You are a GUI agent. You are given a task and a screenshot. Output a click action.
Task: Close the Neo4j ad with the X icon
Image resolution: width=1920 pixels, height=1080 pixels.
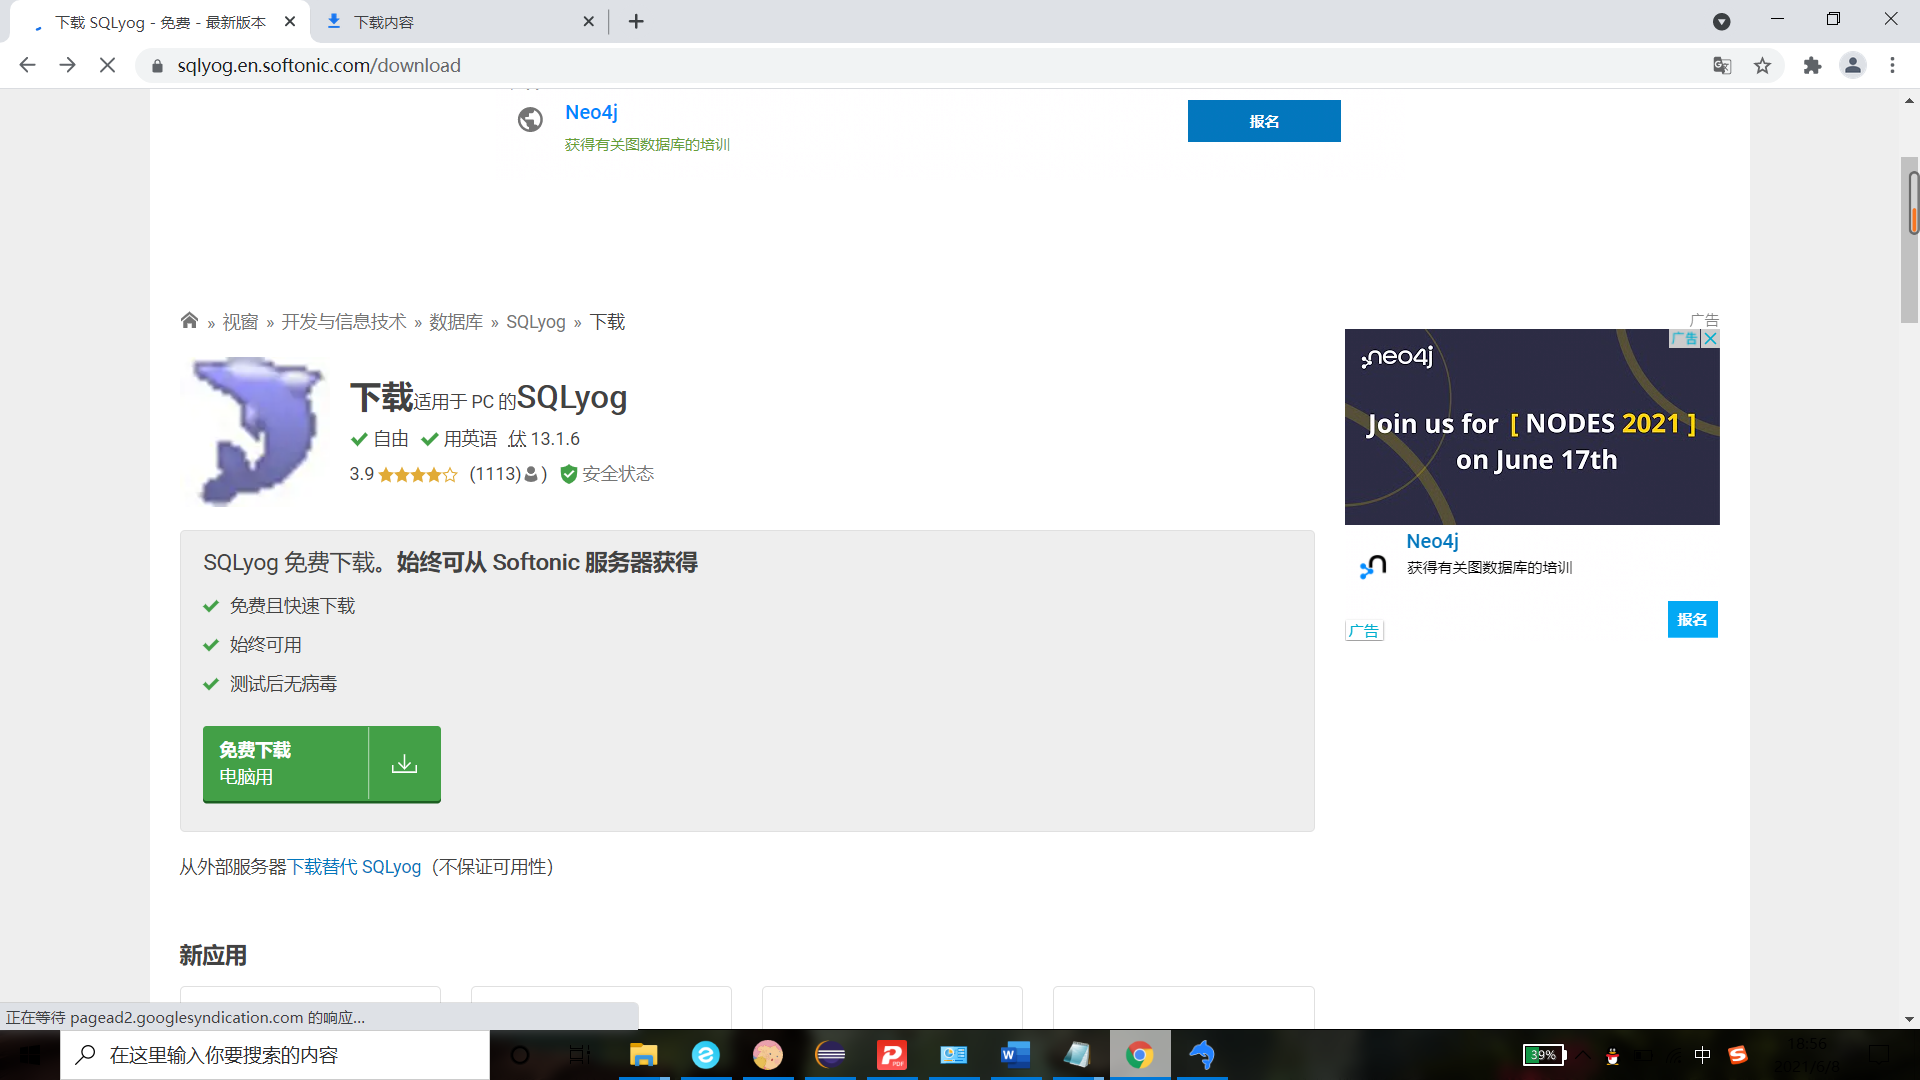click(1711, 339)
